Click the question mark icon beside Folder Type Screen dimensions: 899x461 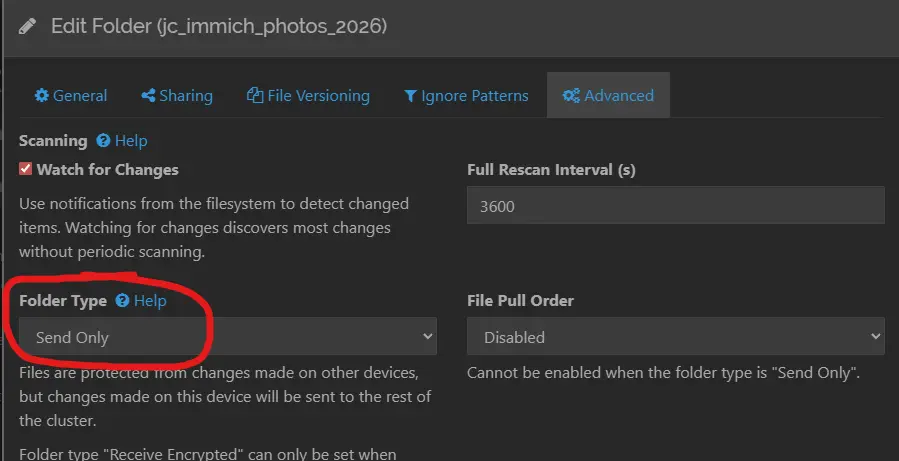click(122, 301)
